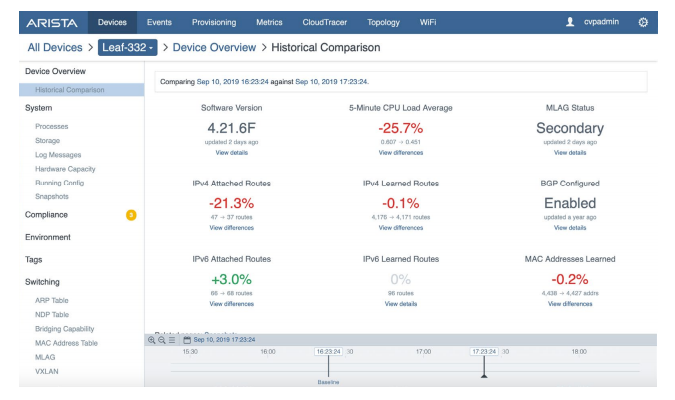
Task: Open Log Messages in the sidebar
Action: pos(58,155)
